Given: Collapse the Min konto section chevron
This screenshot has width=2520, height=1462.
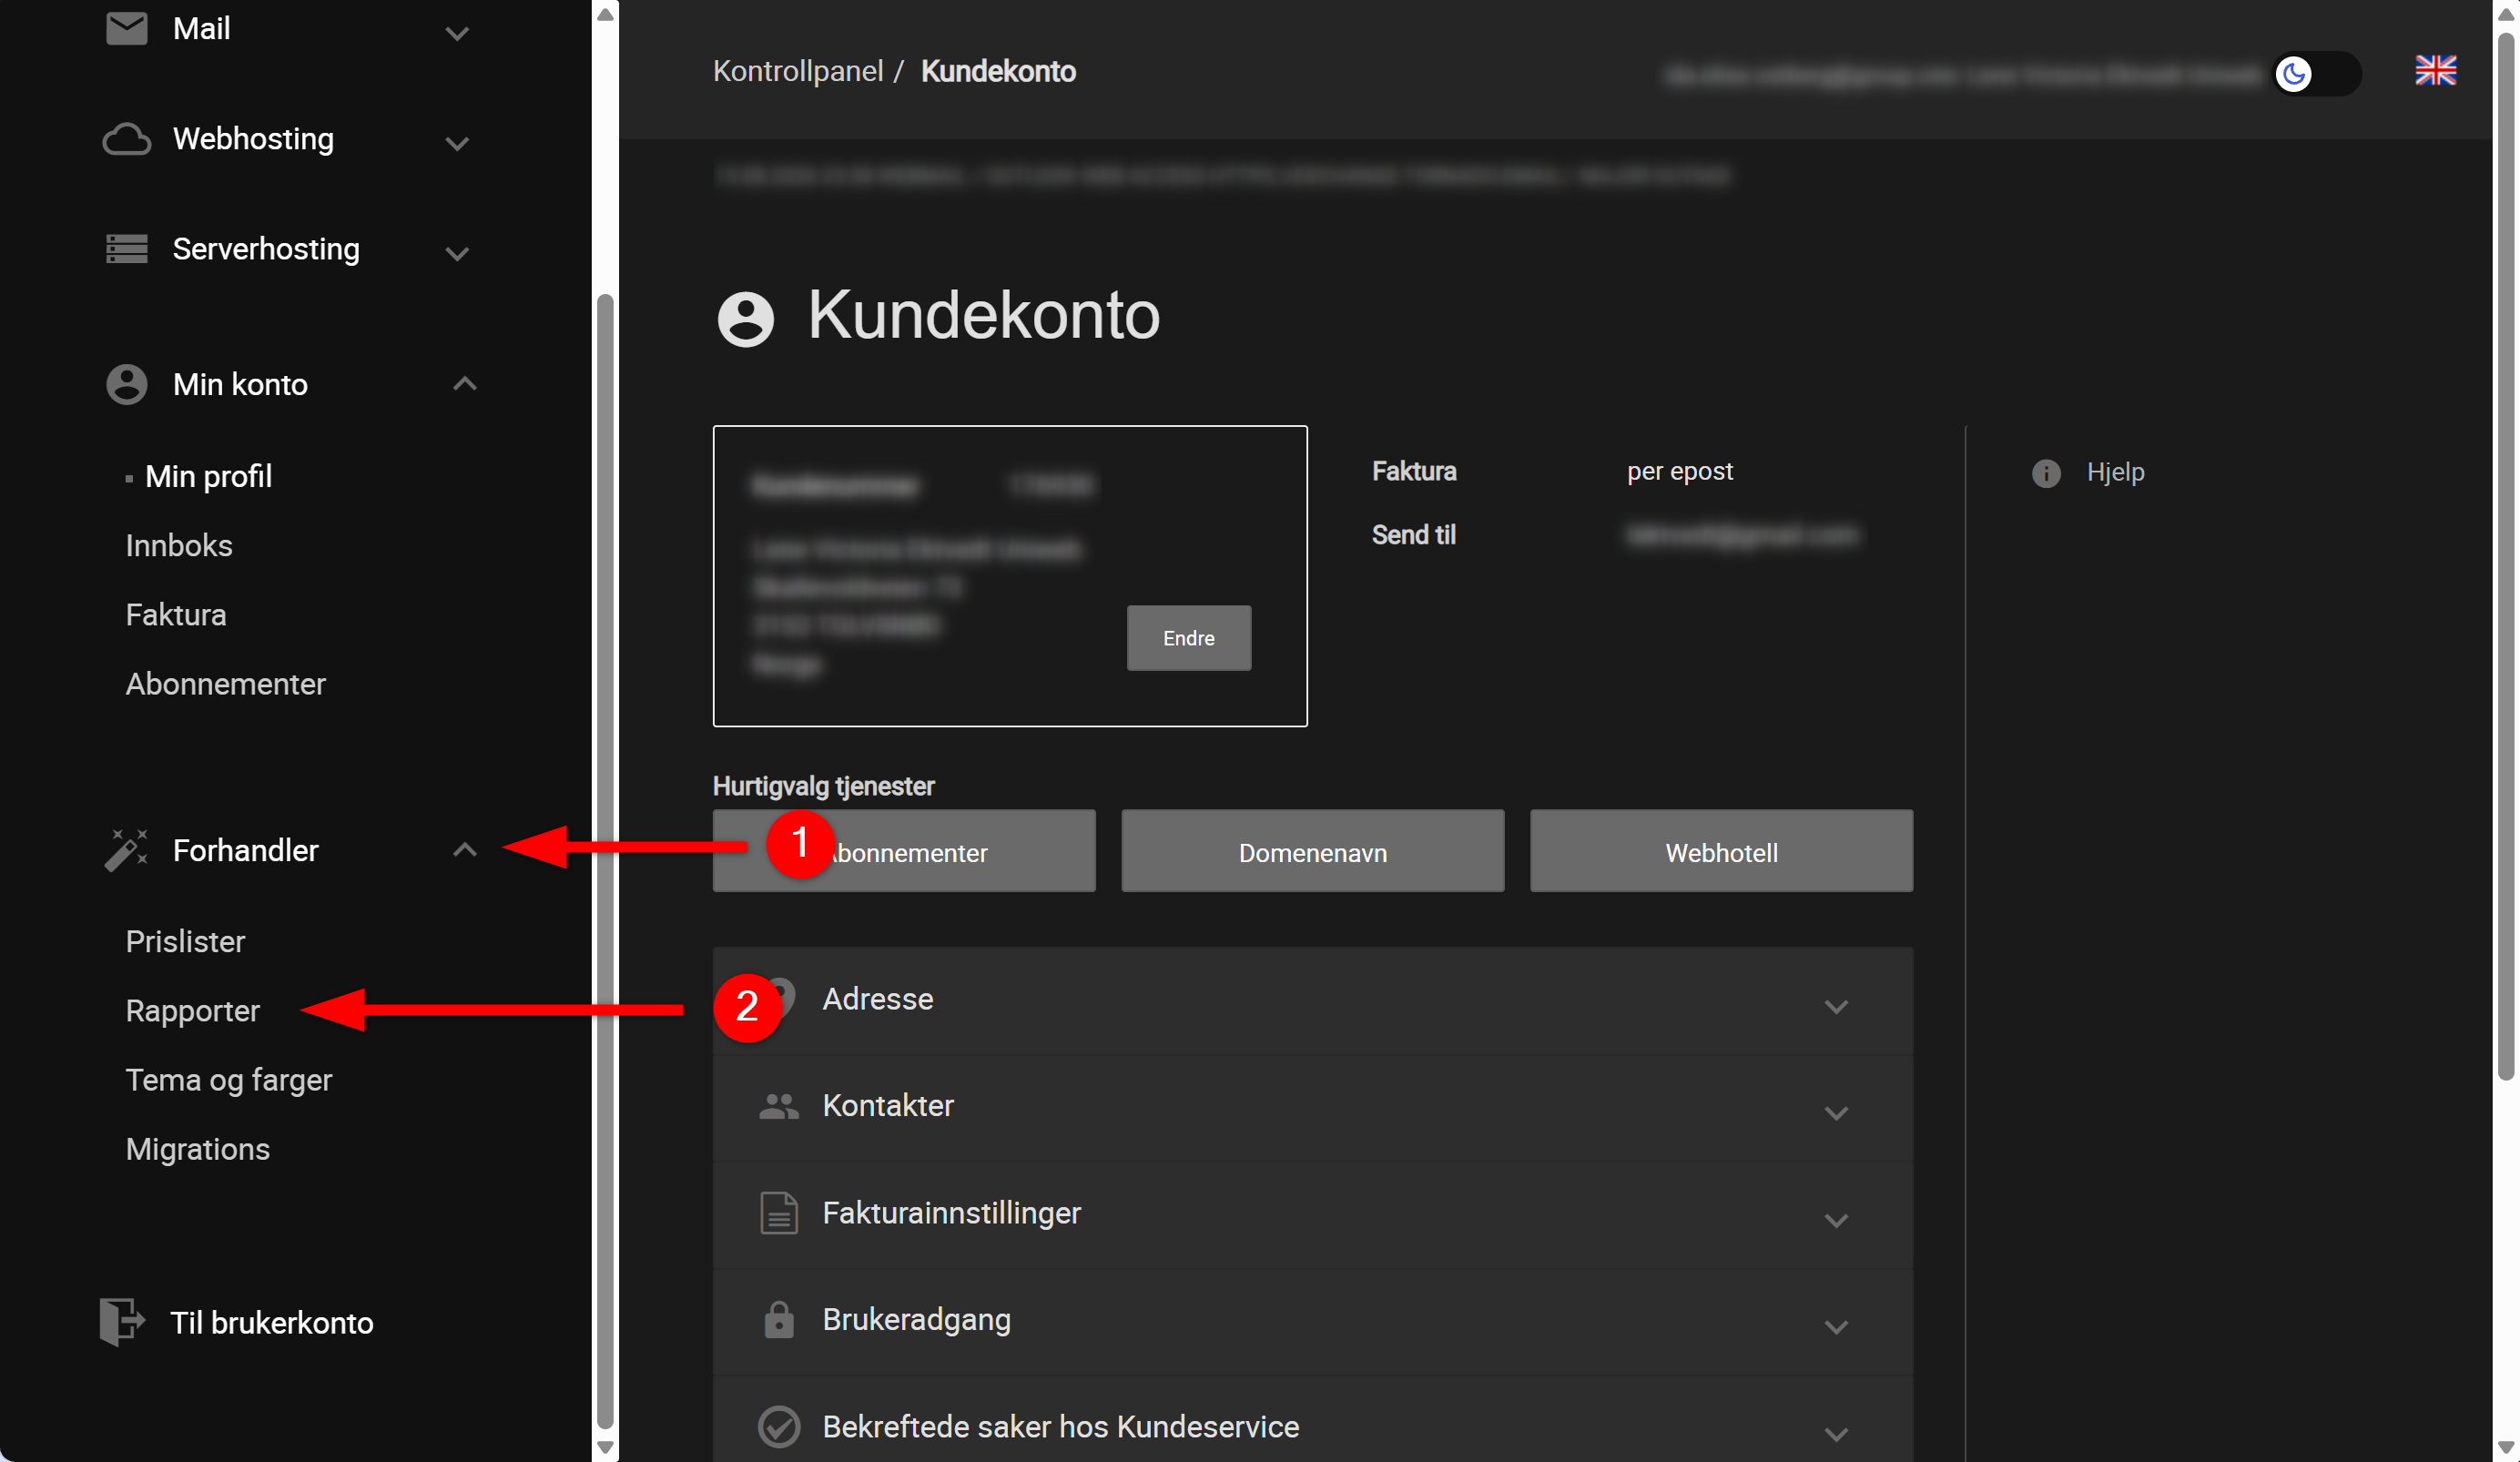Looking at the screenshot, I should pyautogui.click(x=464, y=383).
